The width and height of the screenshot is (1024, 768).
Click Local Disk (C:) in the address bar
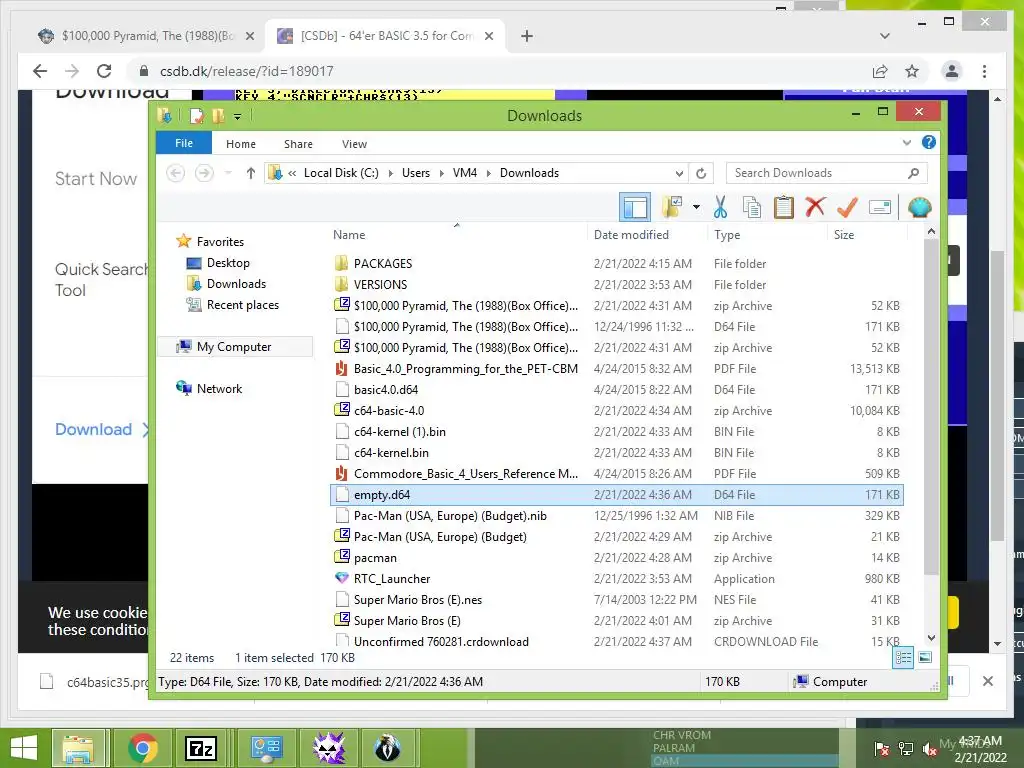pyautogui.click(x=341, y=173)
